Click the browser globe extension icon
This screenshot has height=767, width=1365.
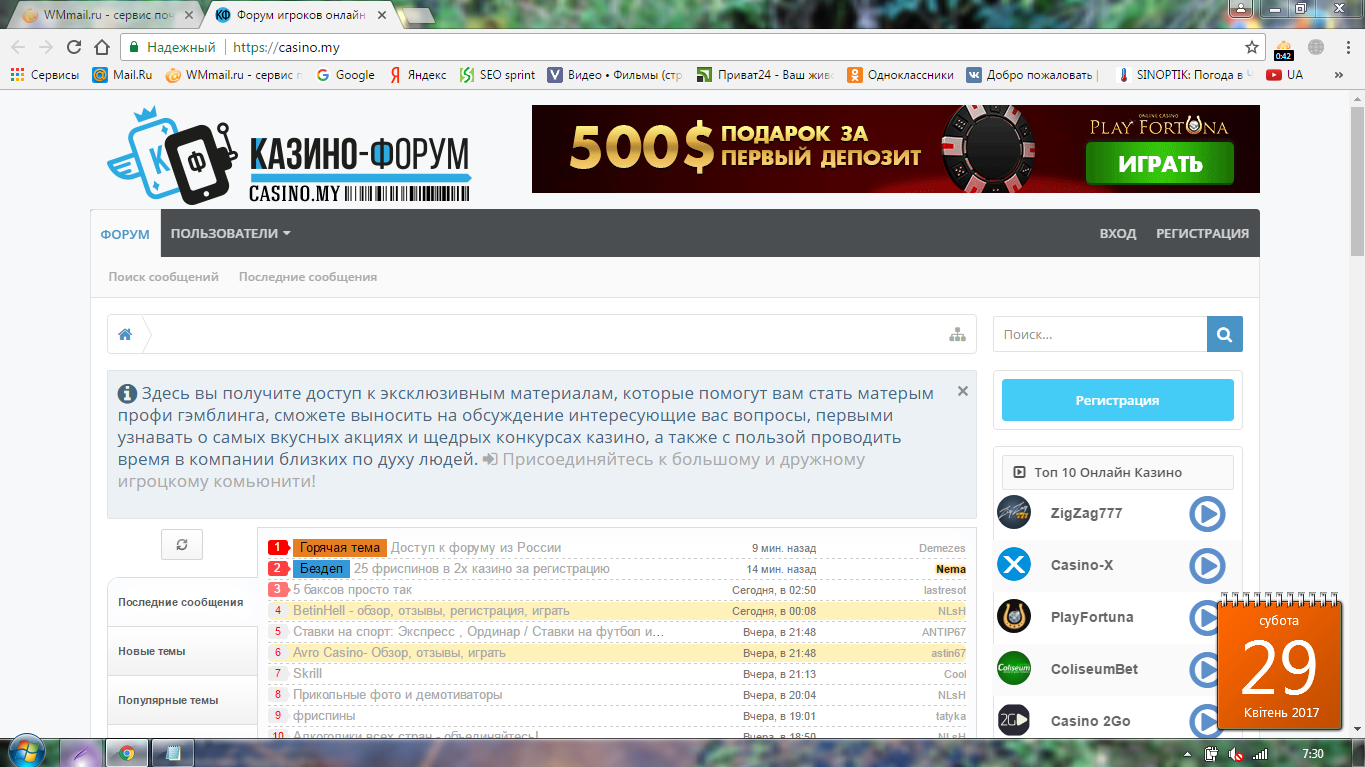(x=1316, y=47)
